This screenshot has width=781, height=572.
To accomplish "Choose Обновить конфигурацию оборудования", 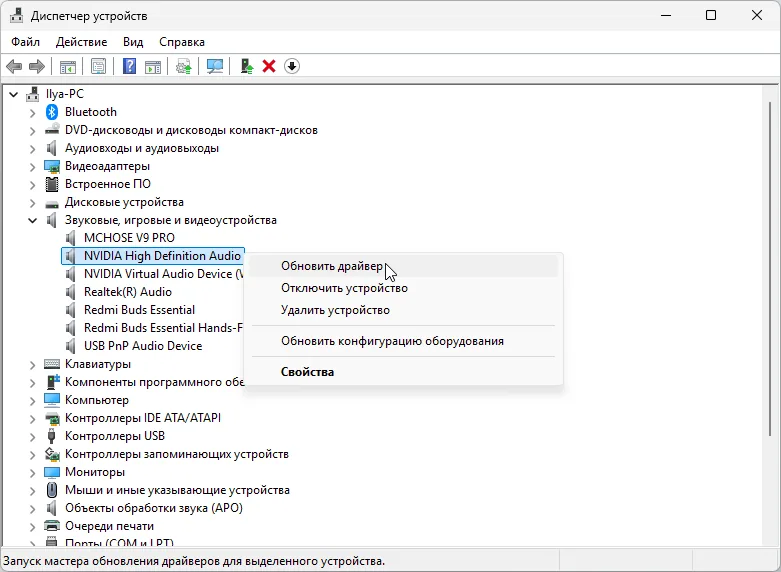I will (402, 341).
